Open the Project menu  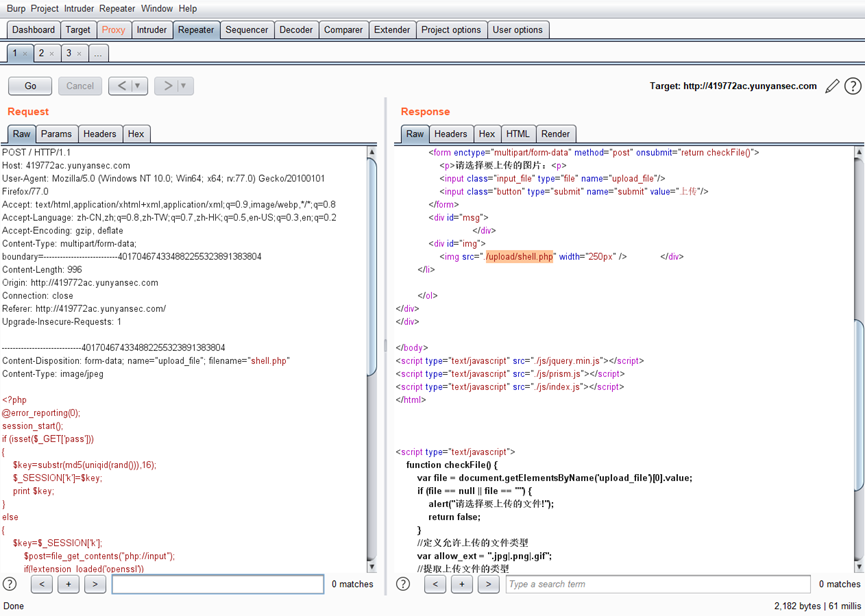pyautogui.click(x=45, y=8)
